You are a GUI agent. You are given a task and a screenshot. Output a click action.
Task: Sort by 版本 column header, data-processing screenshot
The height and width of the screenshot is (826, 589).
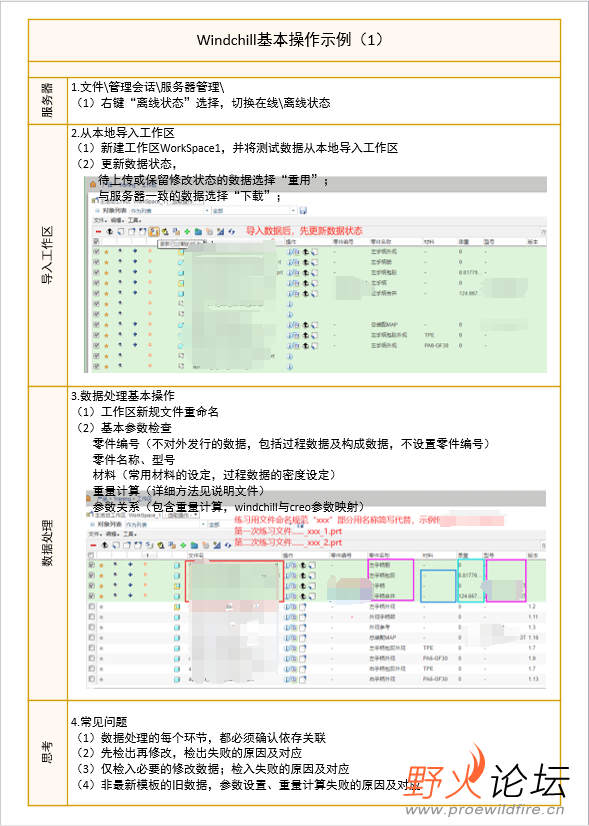point(533,555)
